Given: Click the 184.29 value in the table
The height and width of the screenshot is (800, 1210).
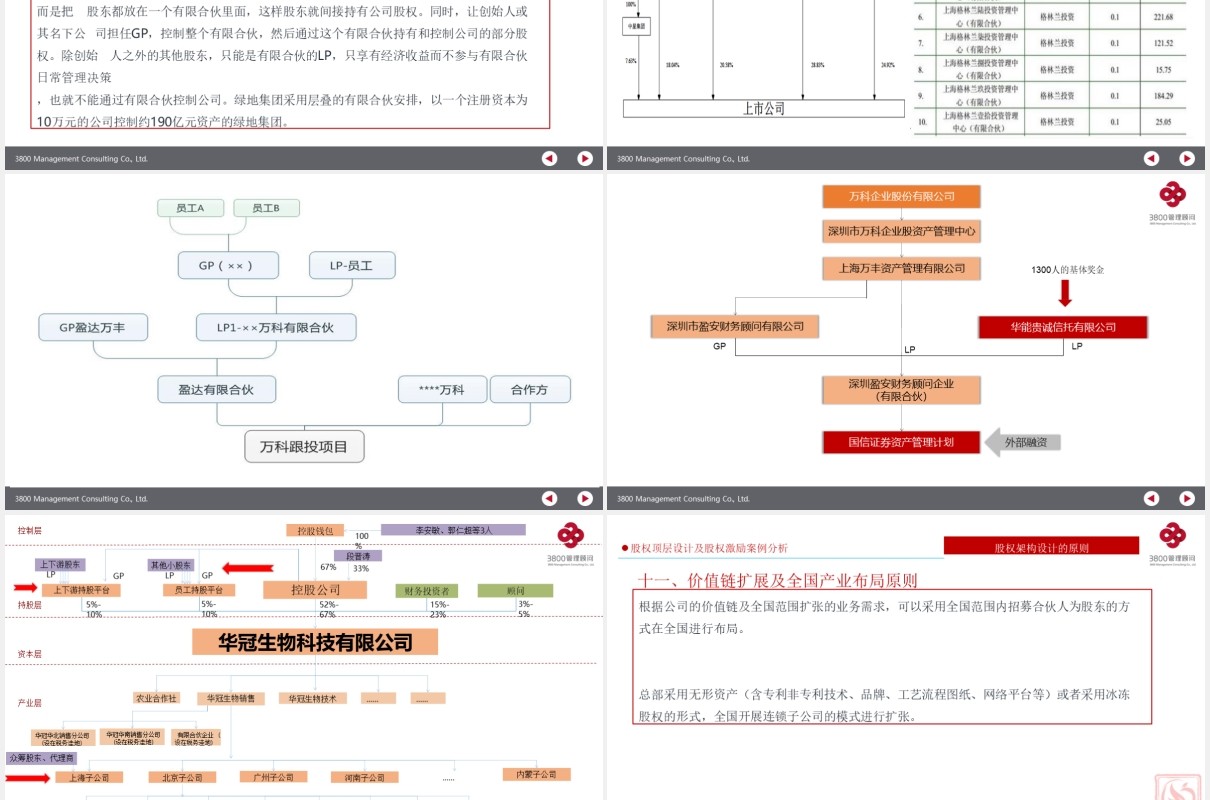Looking at the screenshot, I should 1162,95.
